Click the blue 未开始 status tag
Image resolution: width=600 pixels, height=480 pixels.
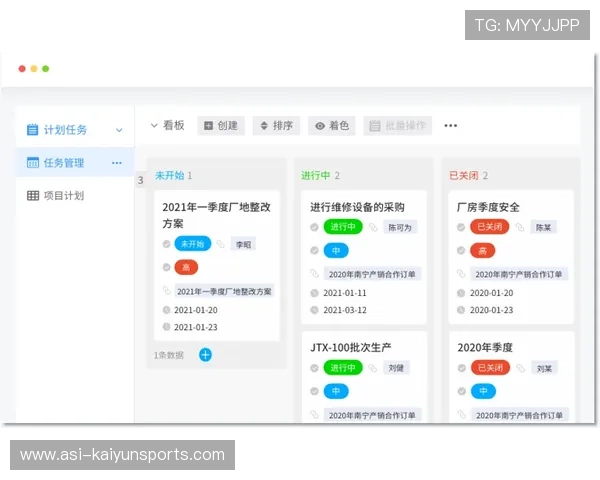point(192,244)
